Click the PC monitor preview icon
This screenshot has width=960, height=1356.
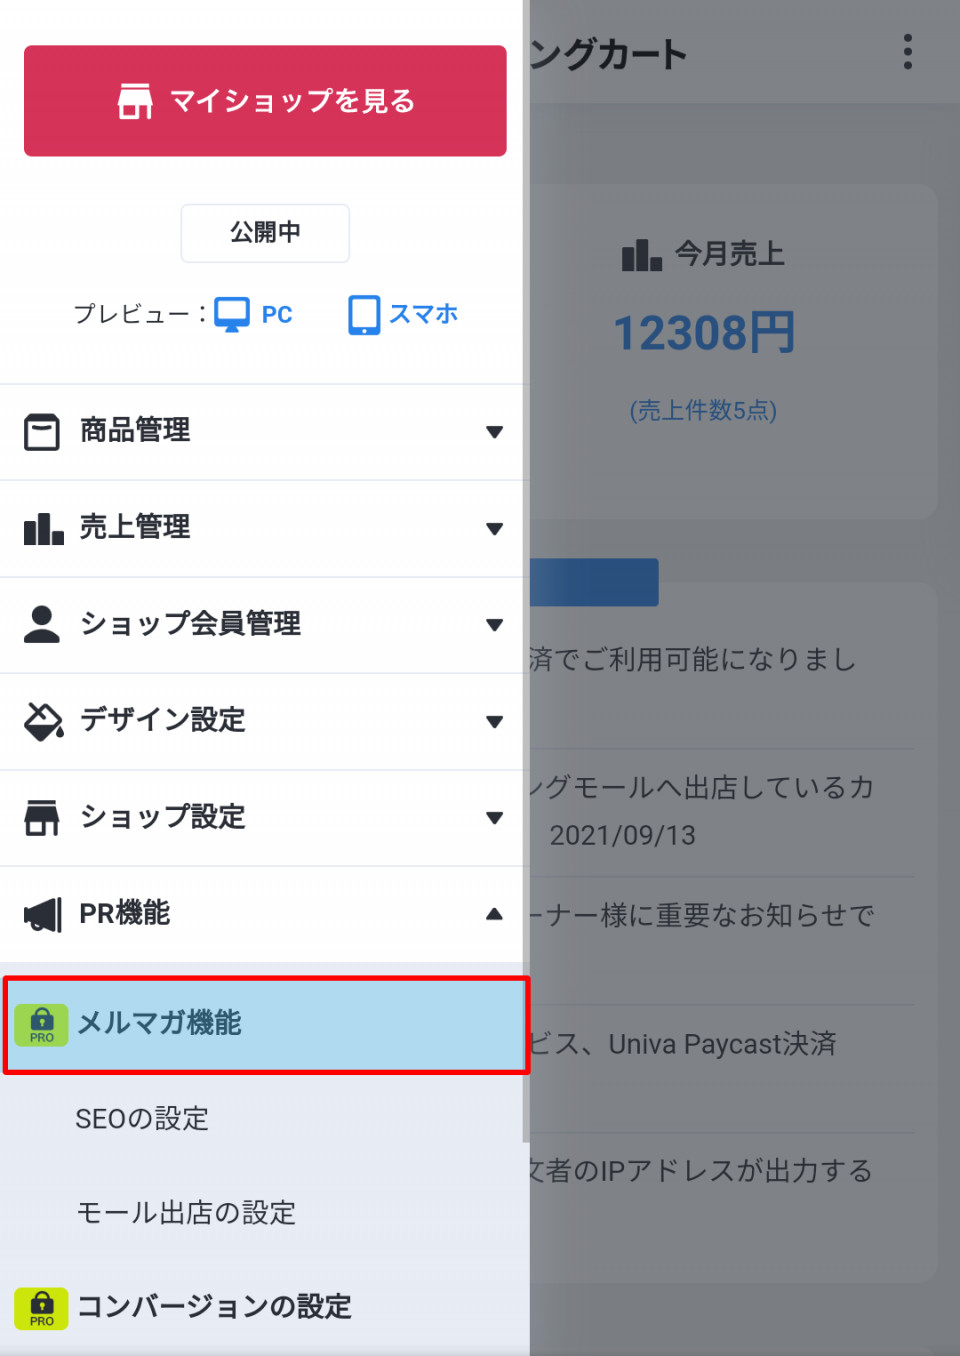coord(232,314)
